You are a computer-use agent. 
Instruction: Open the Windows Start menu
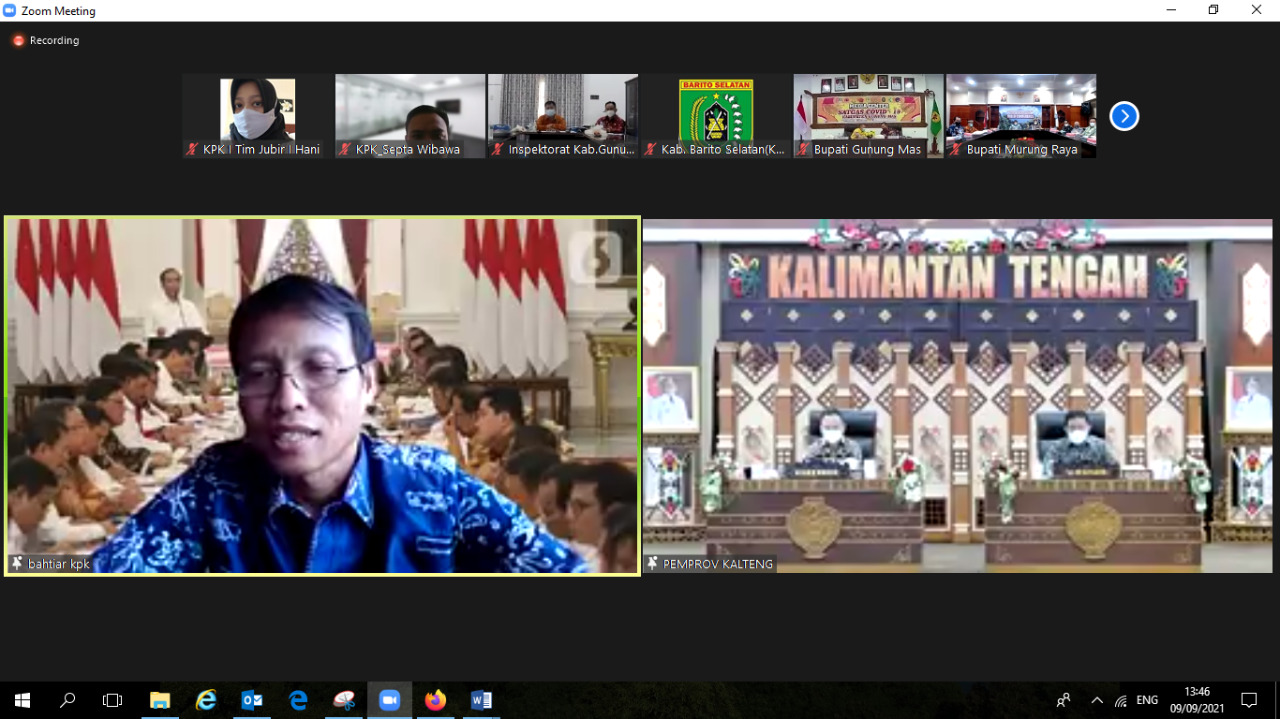[x=22, y=700]
